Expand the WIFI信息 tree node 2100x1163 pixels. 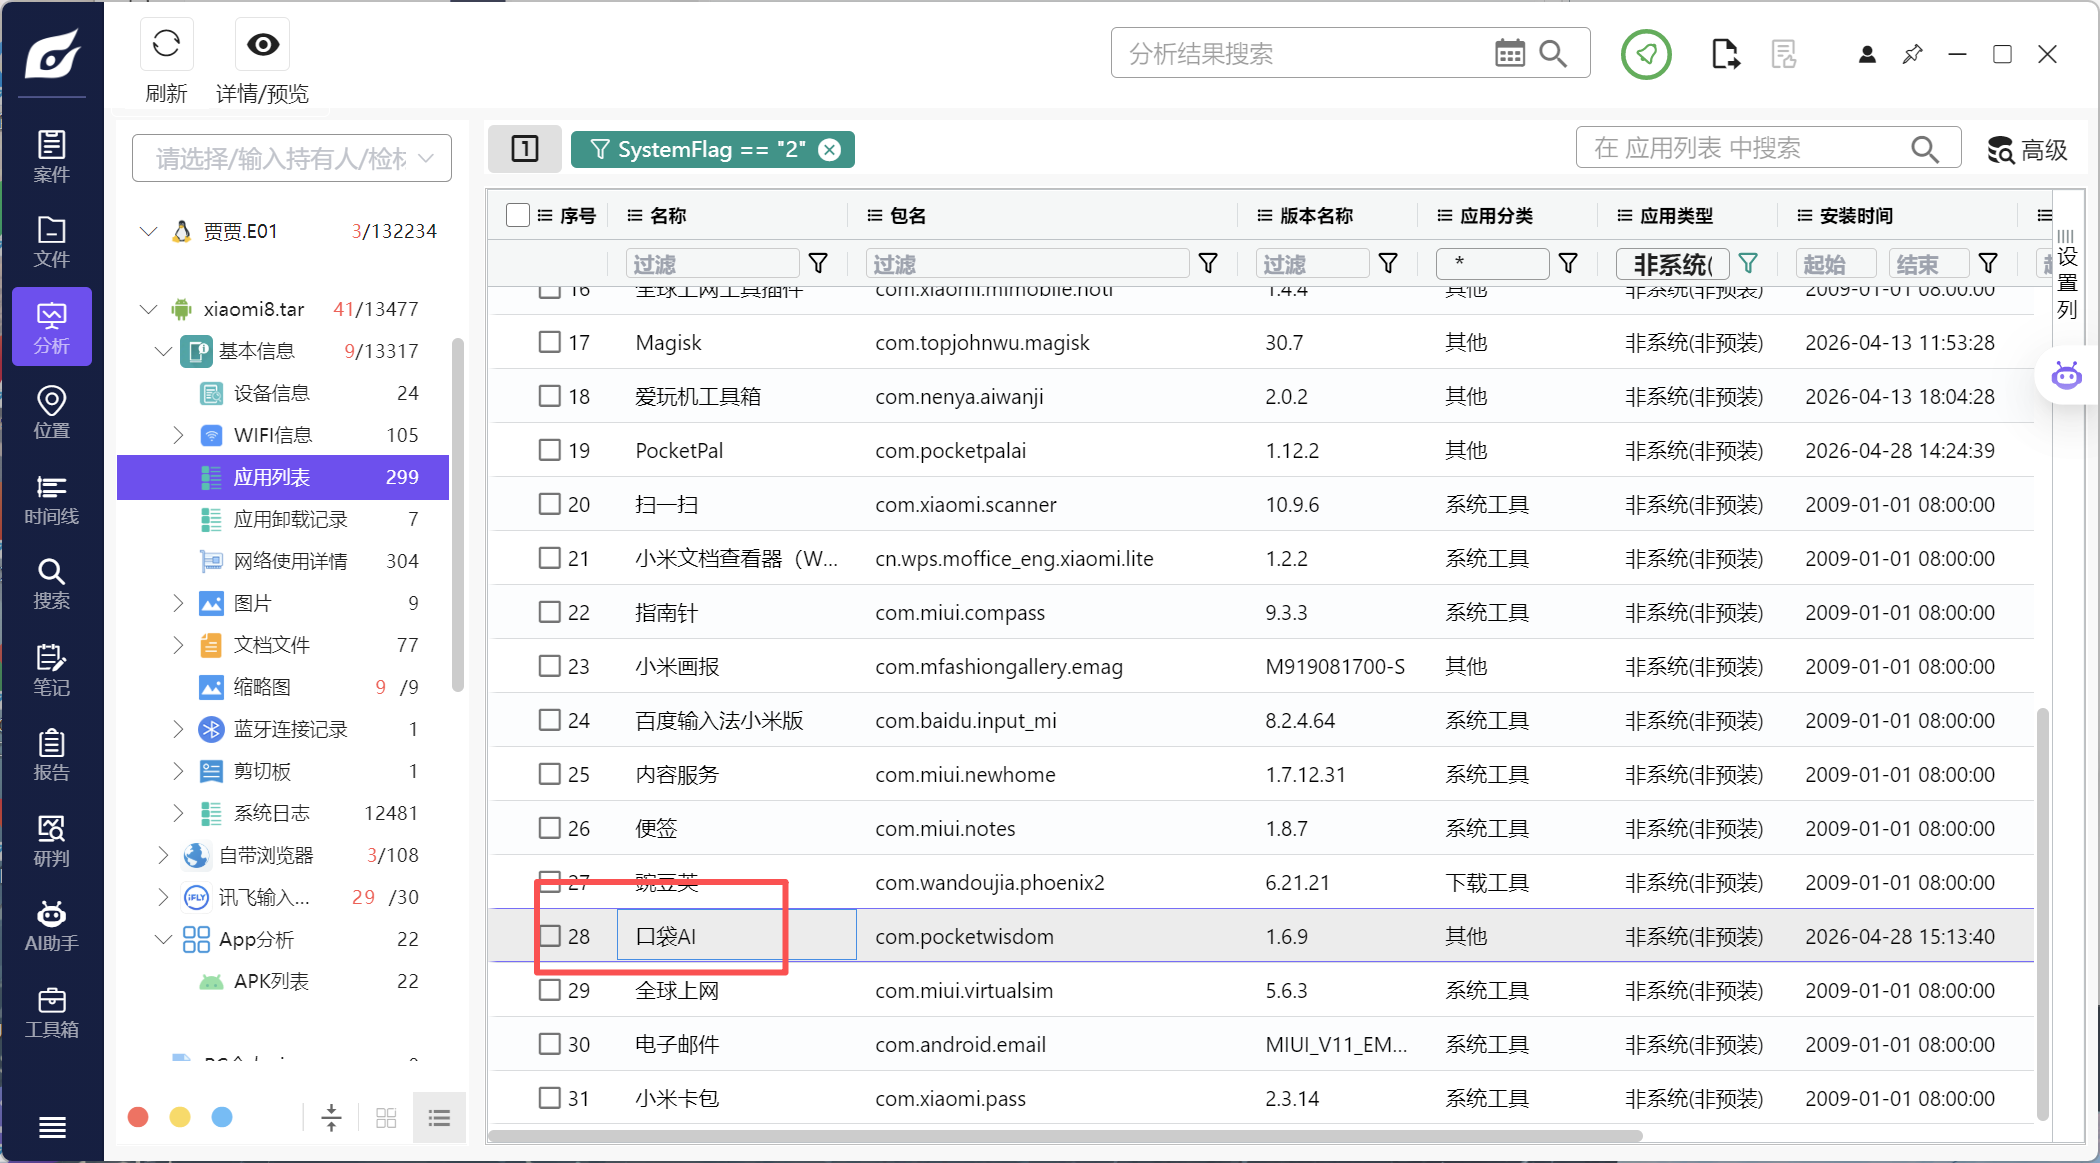coord(178,435)
